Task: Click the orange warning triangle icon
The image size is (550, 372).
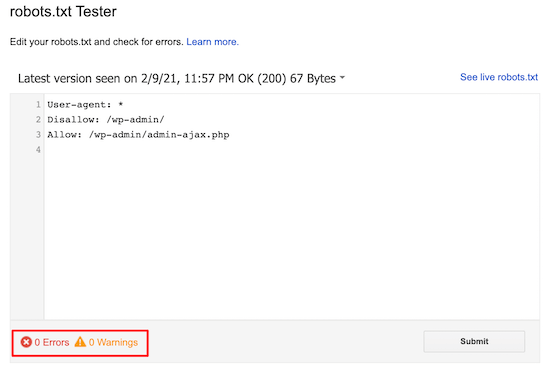Action: 80,341
